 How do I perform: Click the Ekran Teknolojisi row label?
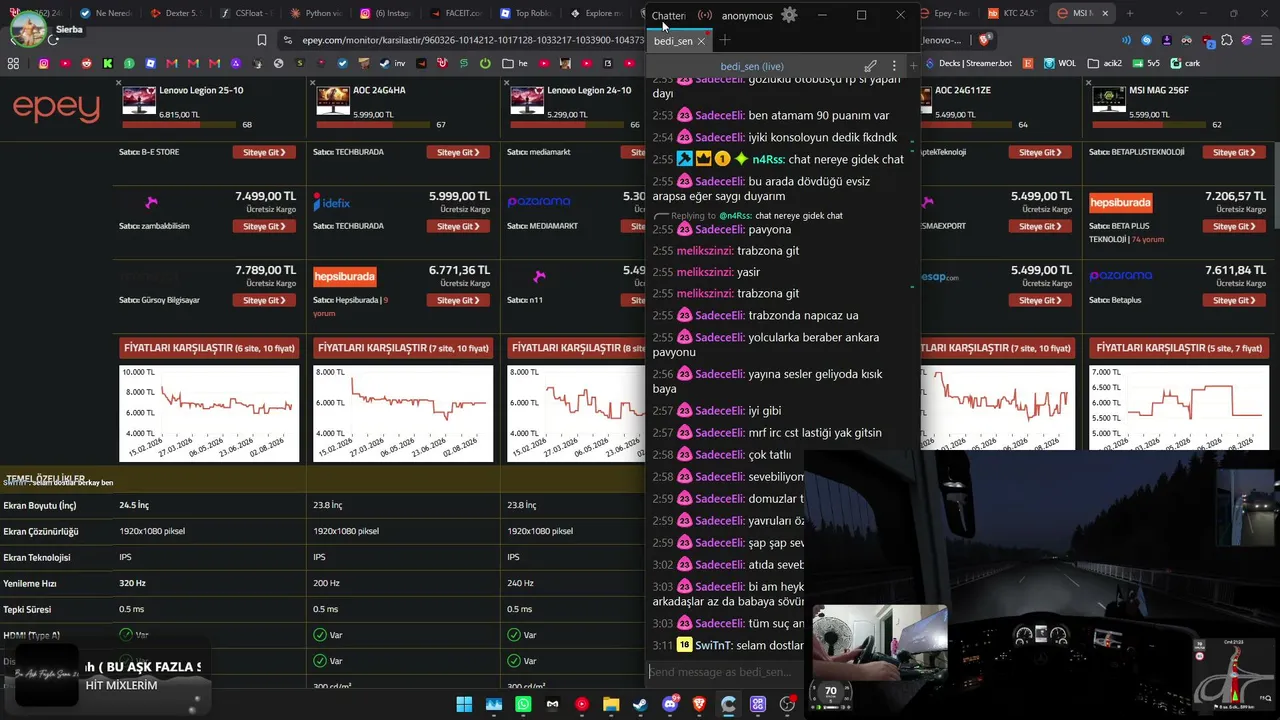pos(37,557)
